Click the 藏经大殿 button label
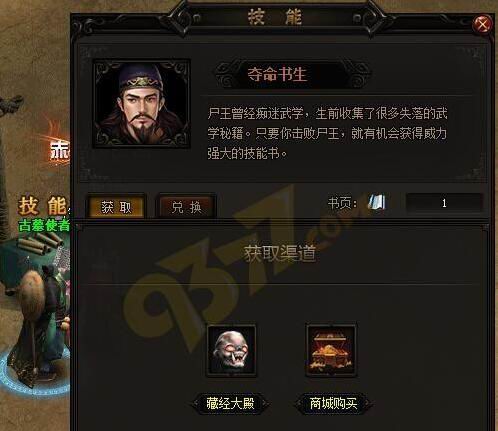The height and width of the screenshot is (431, 498). 230,403
